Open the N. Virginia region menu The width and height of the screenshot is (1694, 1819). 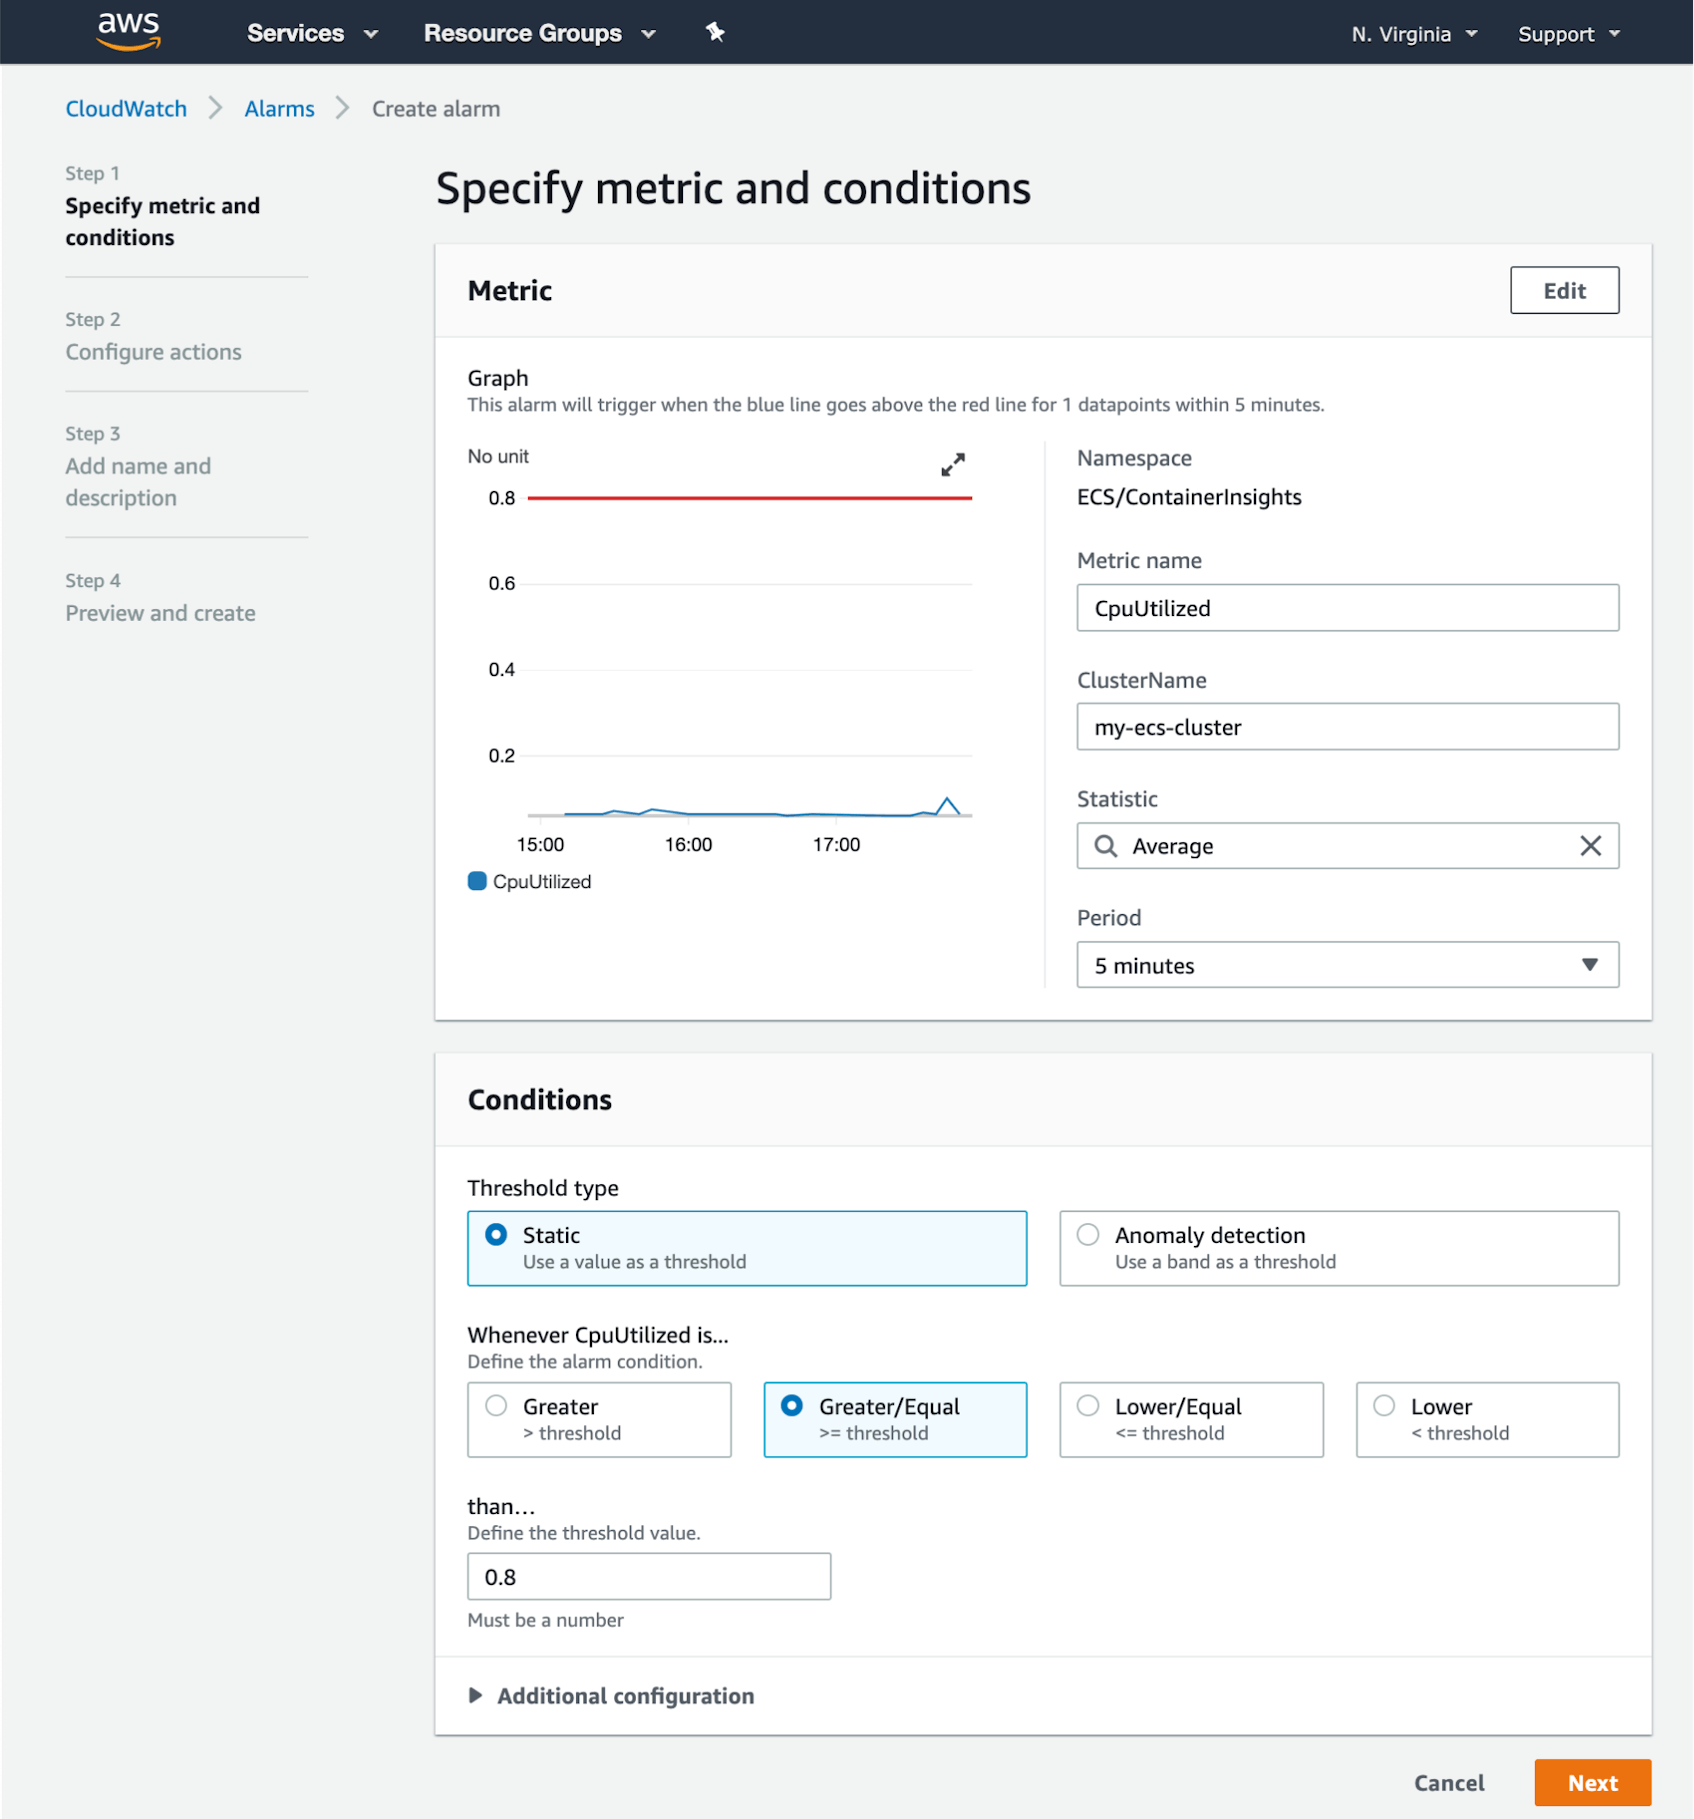1412,32
